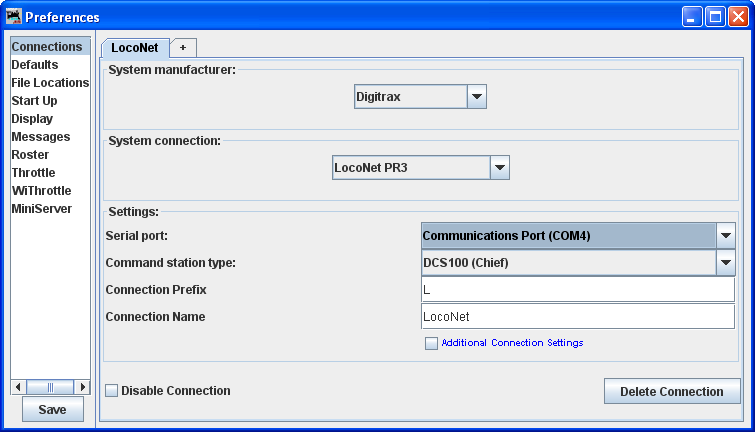Click the right arrow of sidebar scrollbar
755x432 pixels.
pos(83,387)
